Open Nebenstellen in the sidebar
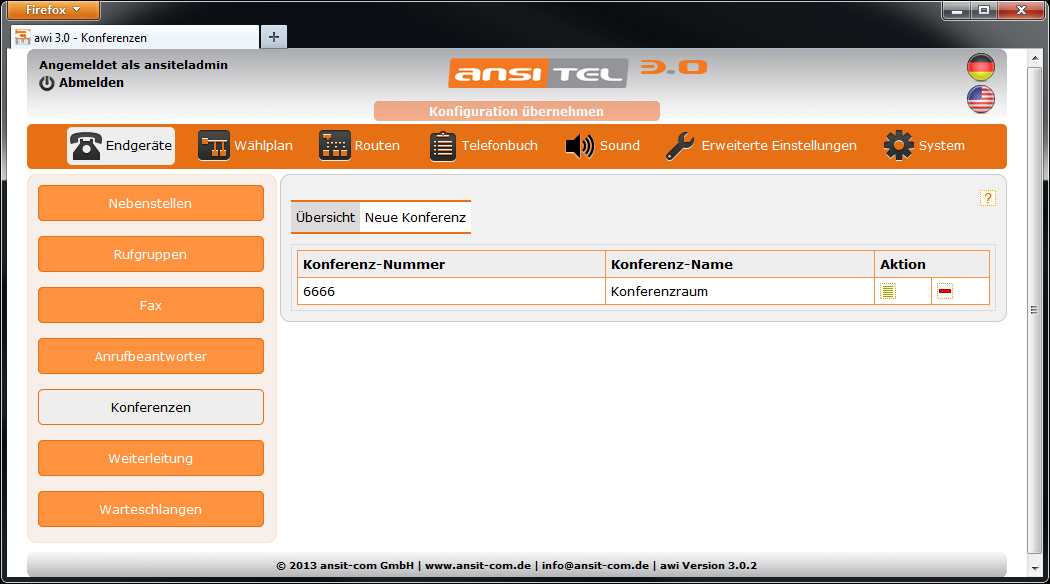 [150, 203]
